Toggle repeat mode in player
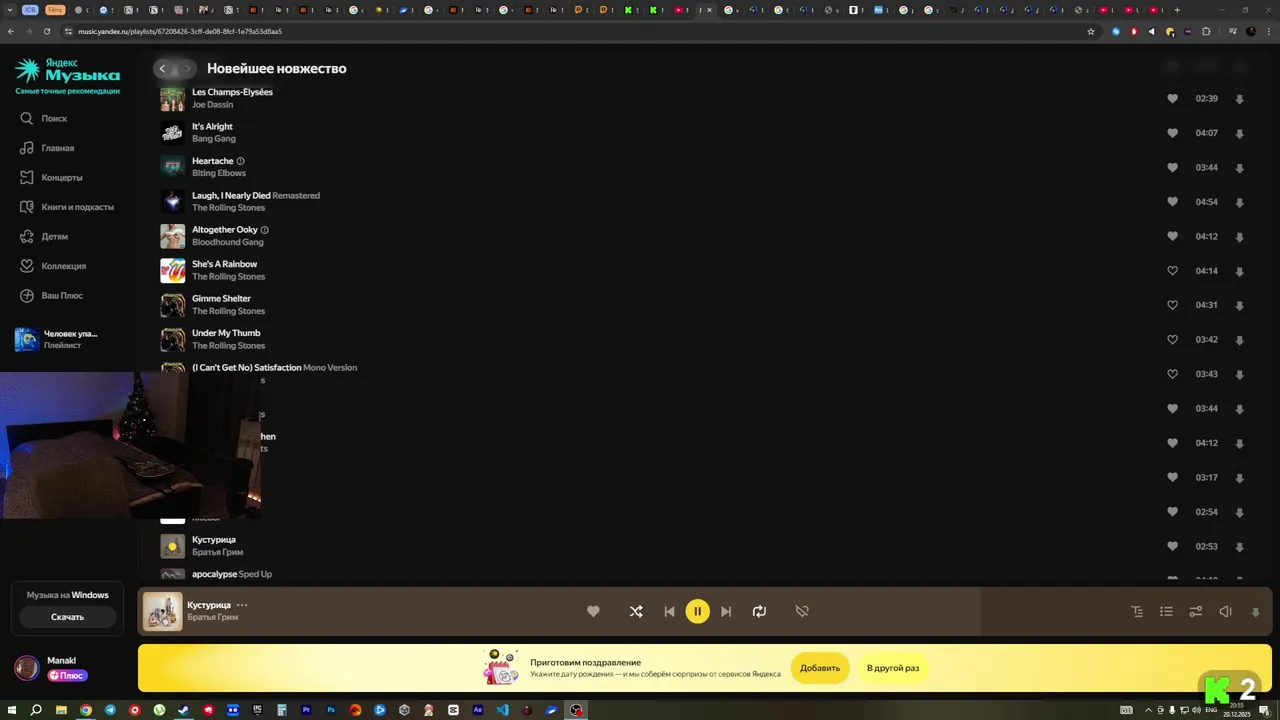The image size is (1280, 720). tap(759, 611)
